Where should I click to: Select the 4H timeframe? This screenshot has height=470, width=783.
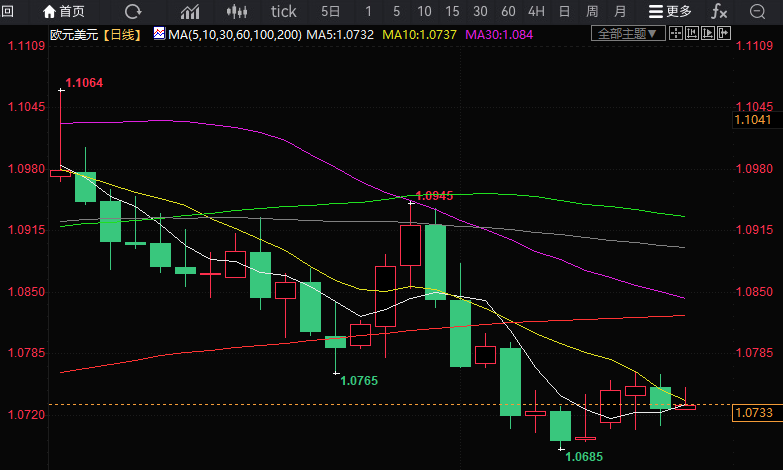click(x=536, y=11)
